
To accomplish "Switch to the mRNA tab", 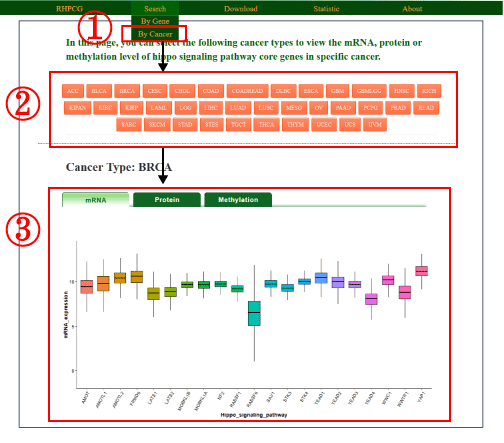I will pyautogui.click(x=96, y=200).
